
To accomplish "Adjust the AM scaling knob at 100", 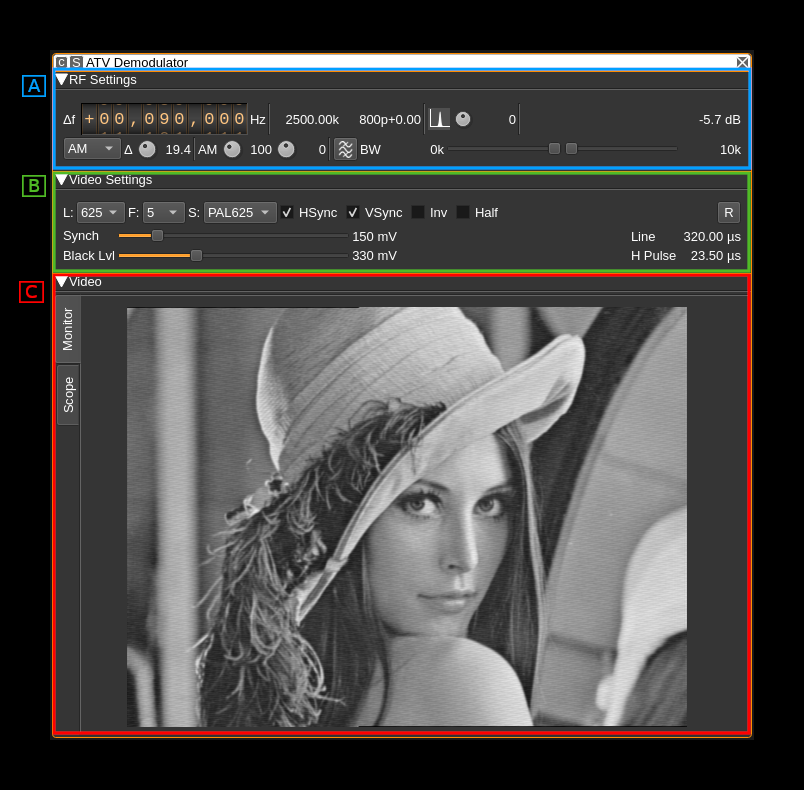I will 232,150.
